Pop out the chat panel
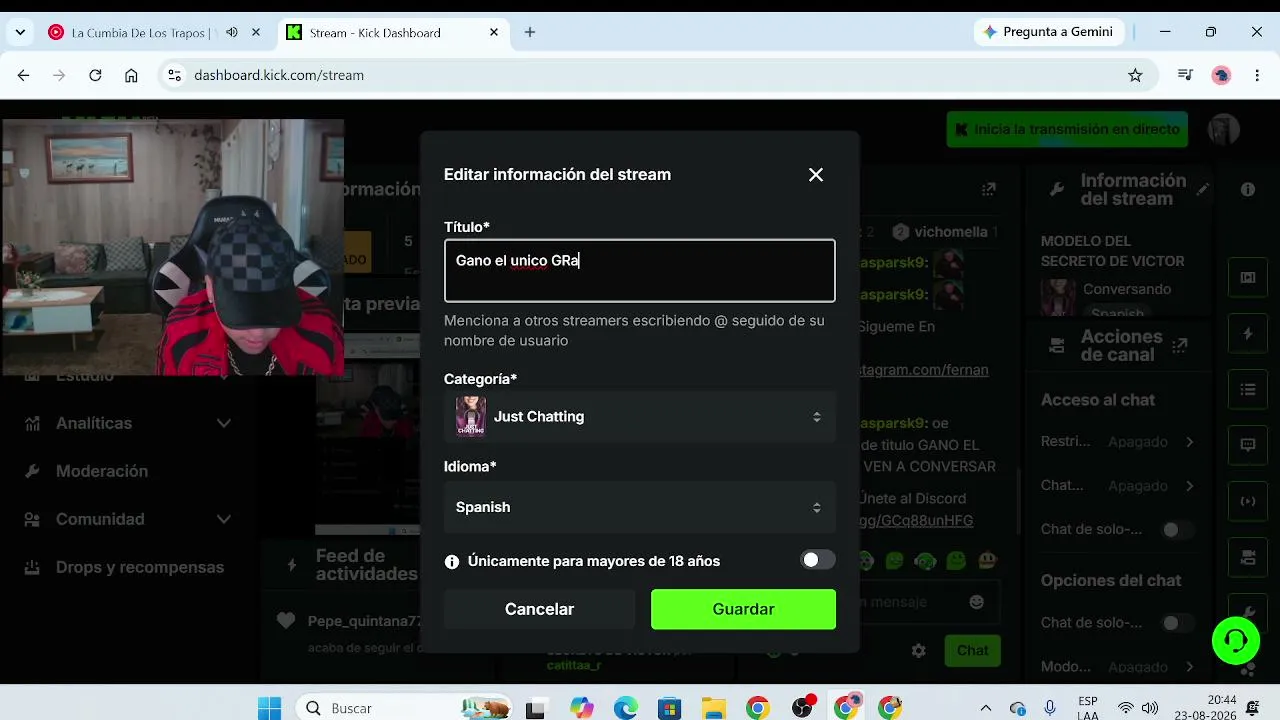This screenshot has height=720, width=1280. coord(989,189)
